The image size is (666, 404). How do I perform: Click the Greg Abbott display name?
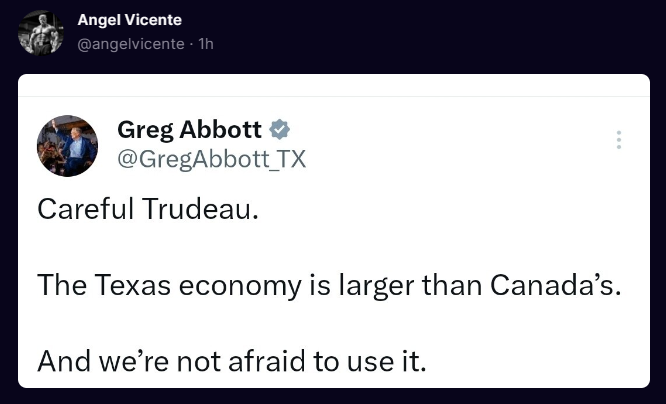[189, 129]
